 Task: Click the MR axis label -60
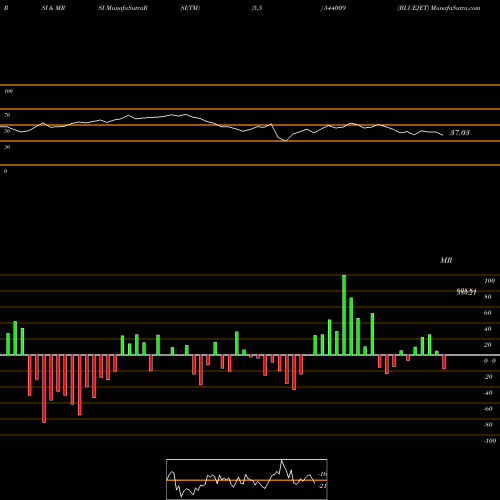[488, 409]
